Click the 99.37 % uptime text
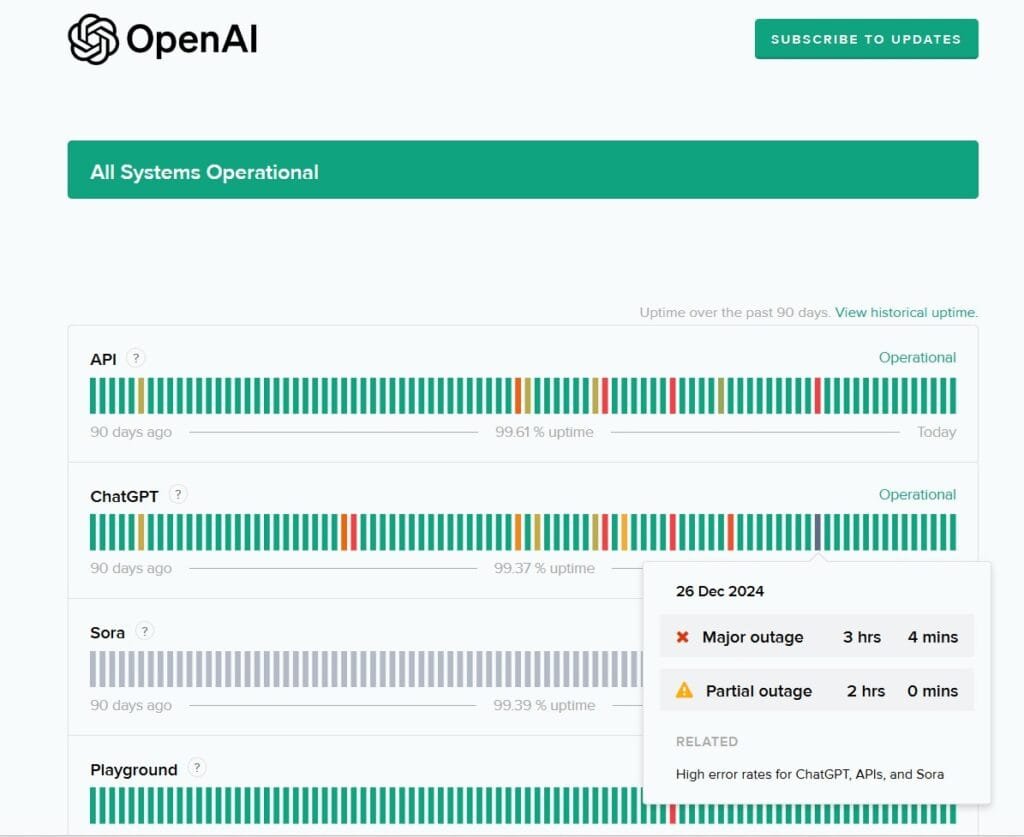Screen dimensions: 1024x837 pyautogui.click(x=544, y=569)
